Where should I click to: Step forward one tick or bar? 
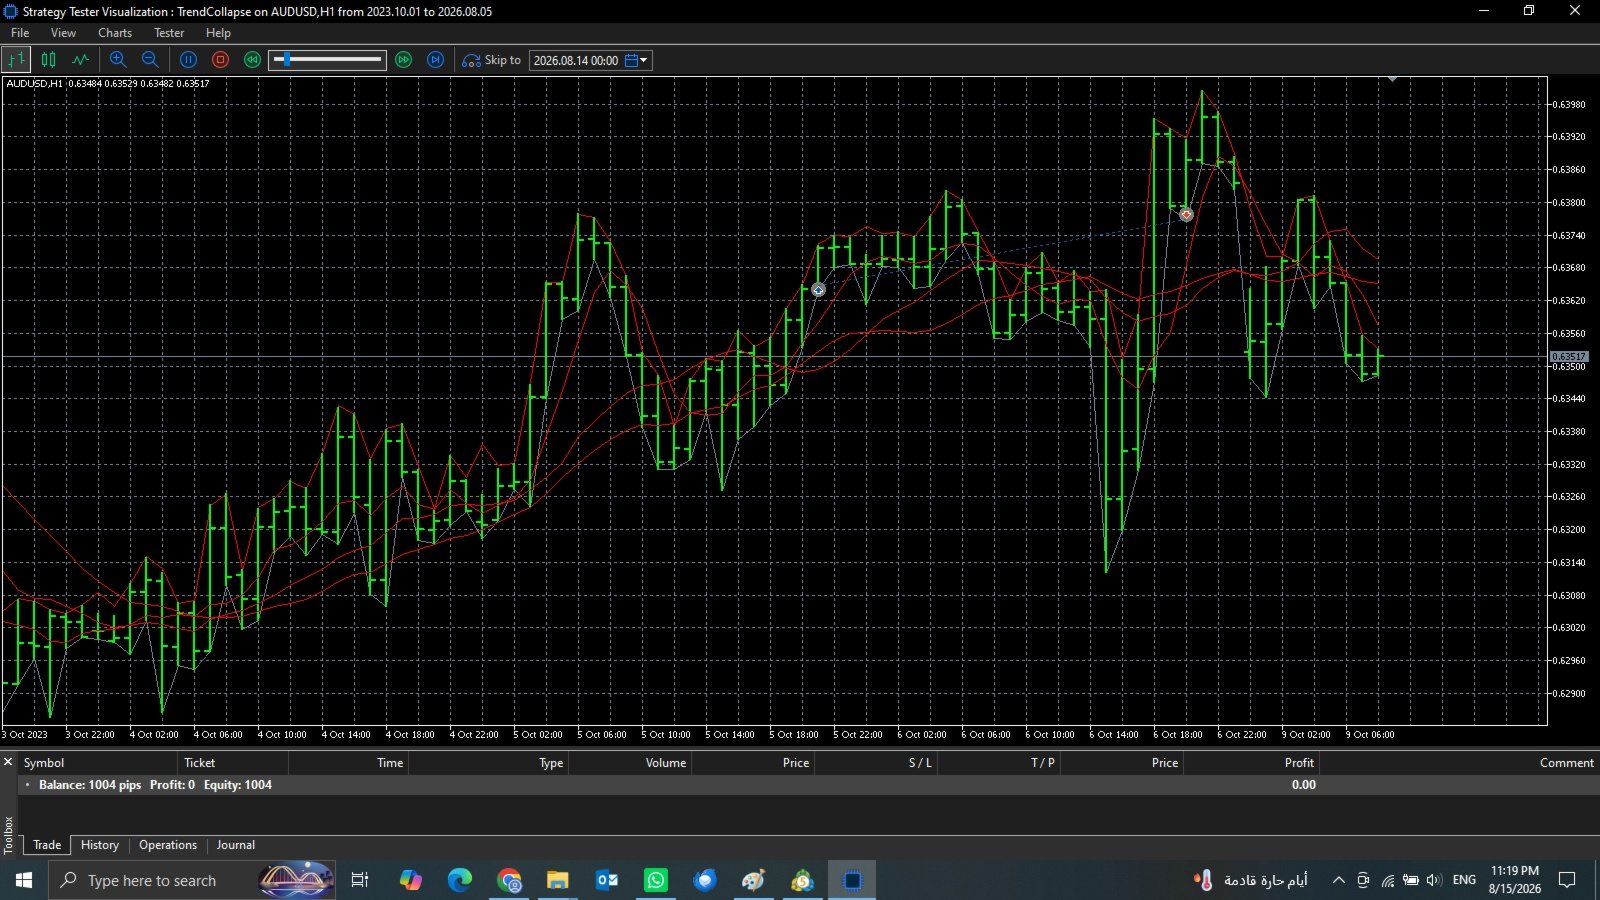(436, 60)
